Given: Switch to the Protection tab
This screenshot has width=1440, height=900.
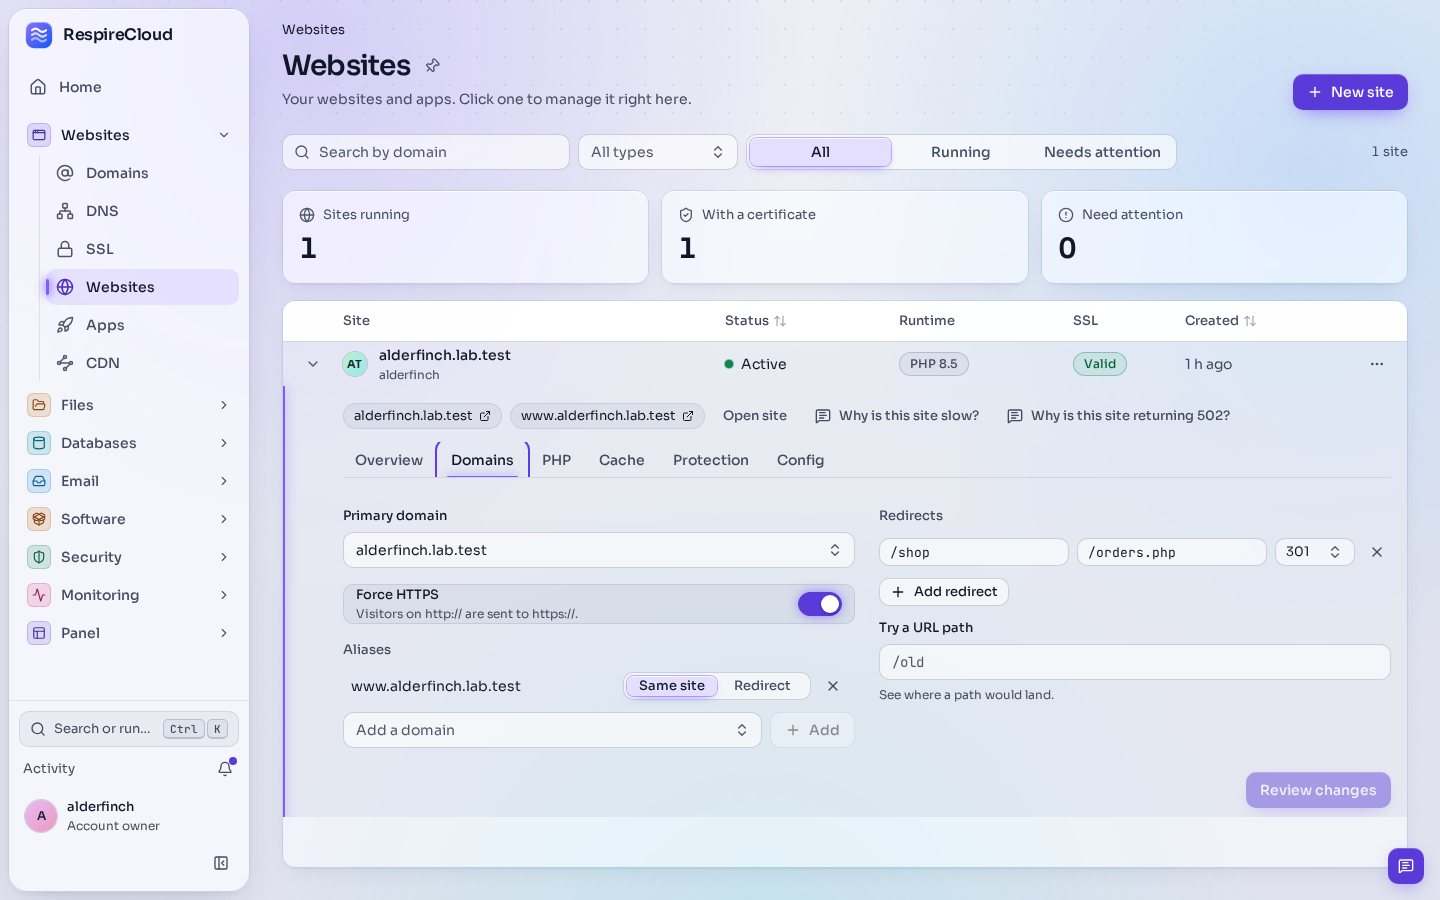Looking at the screenshot, I should pos(711,460).
